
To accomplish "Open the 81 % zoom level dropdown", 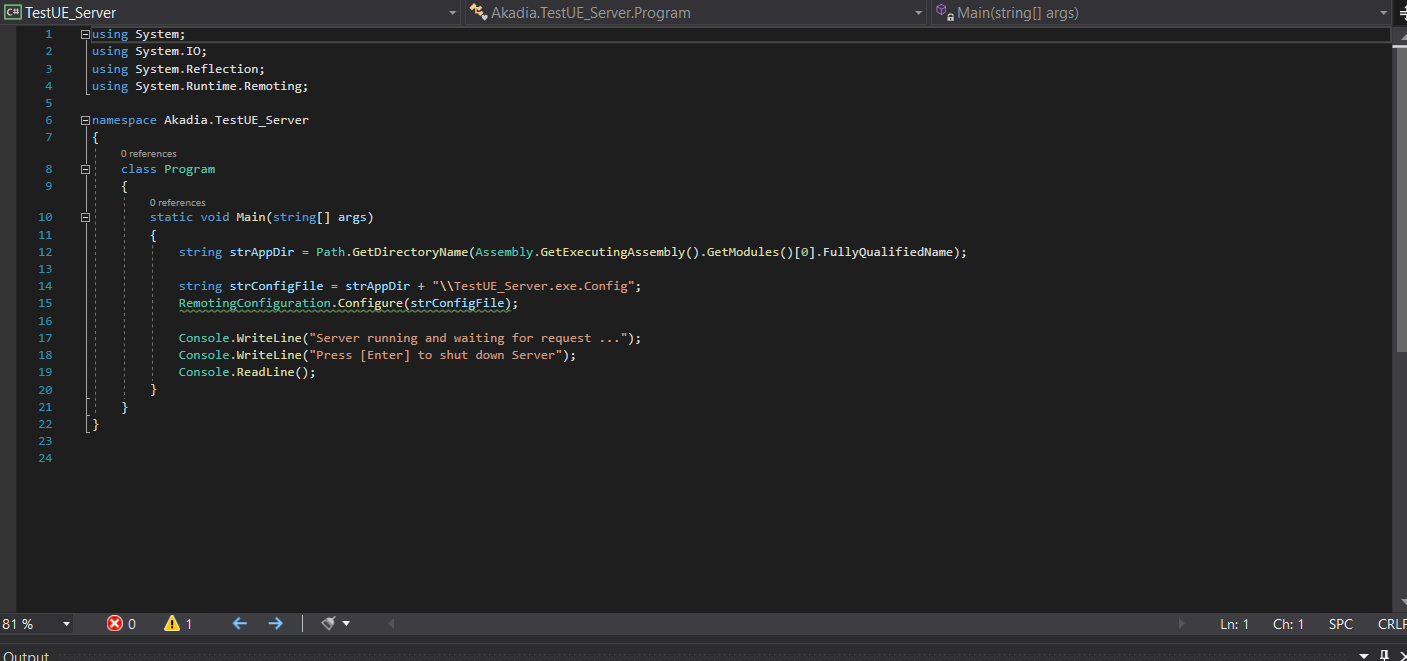I will coord(66,624).
